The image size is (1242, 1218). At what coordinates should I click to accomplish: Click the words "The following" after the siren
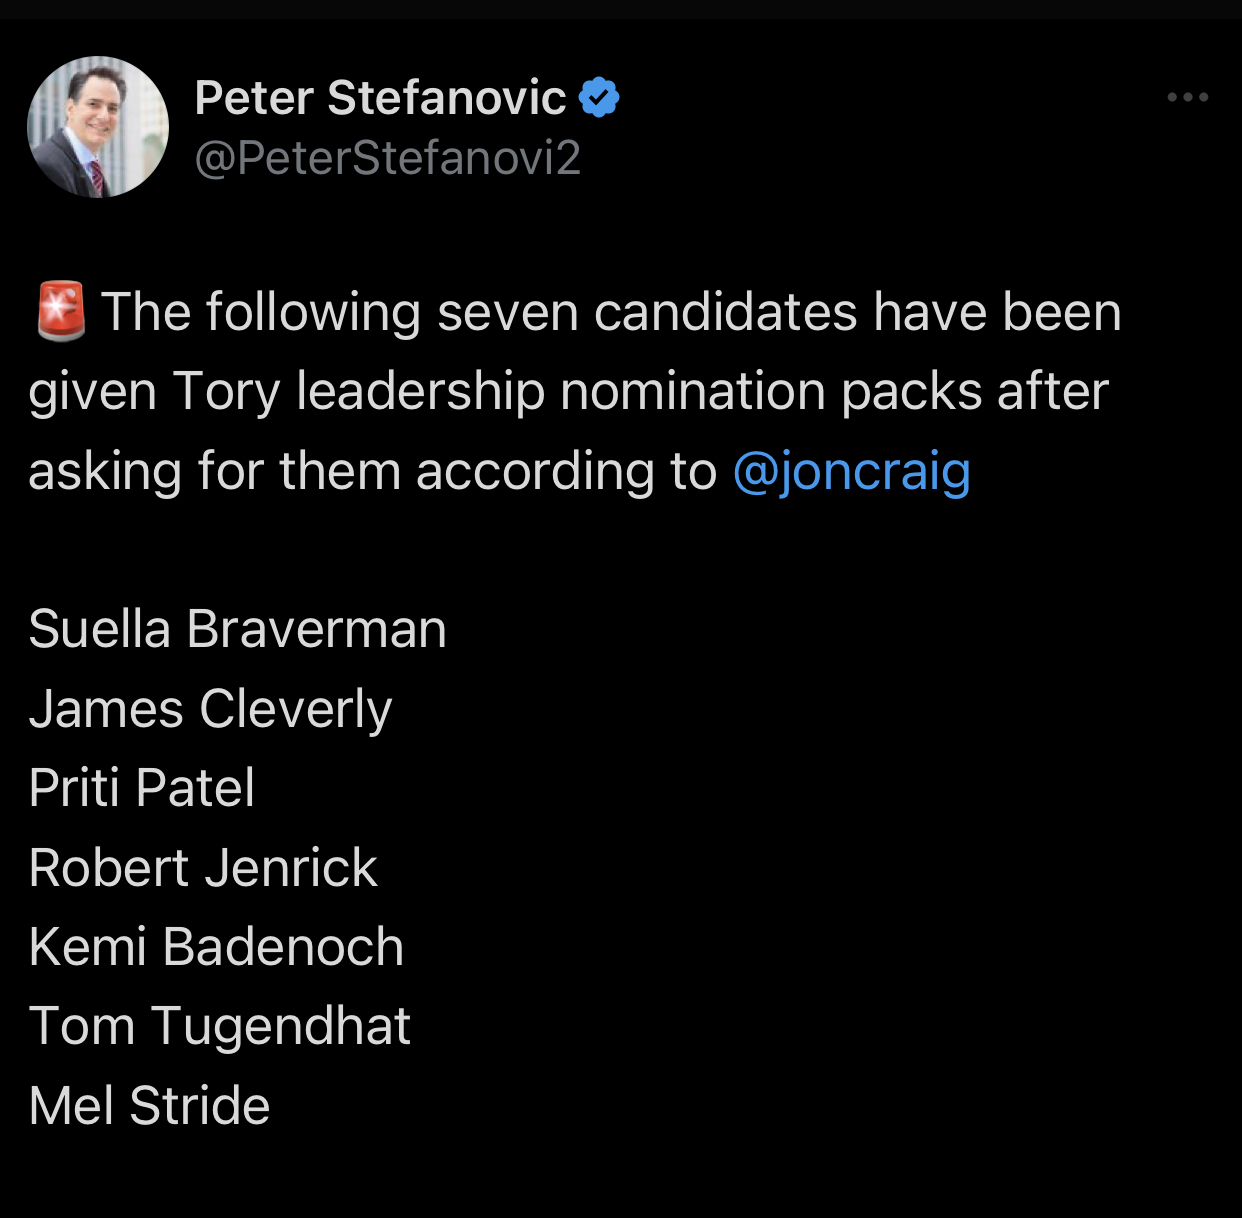(260, 312)
